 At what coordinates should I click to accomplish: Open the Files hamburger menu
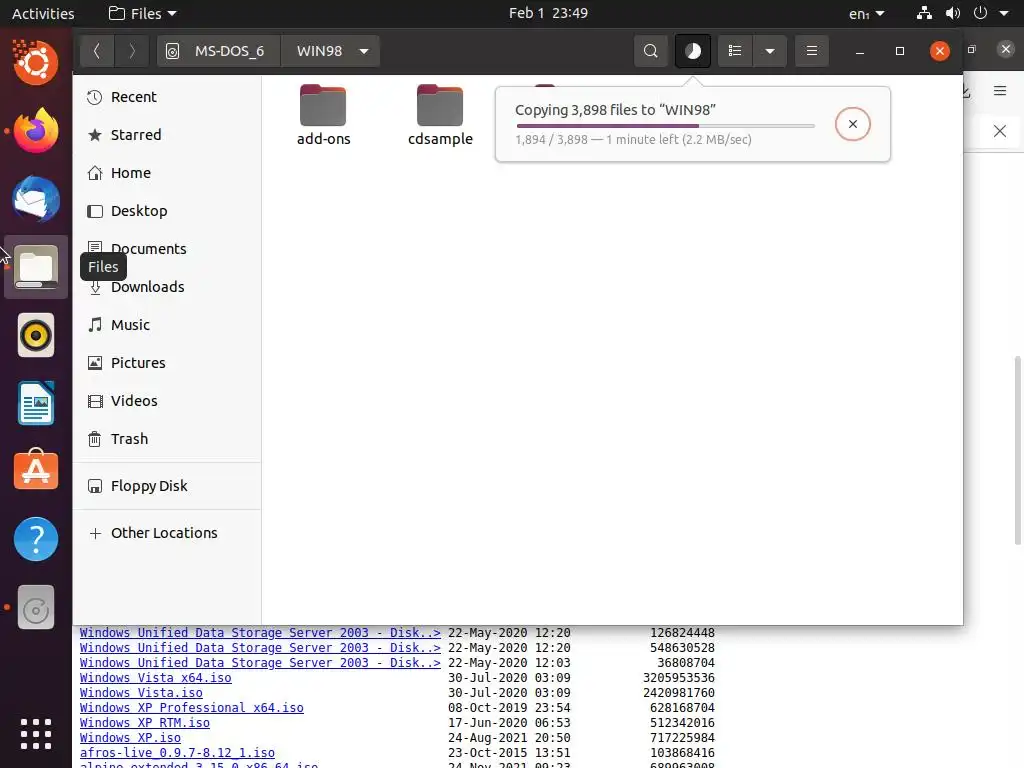[812, 51]
